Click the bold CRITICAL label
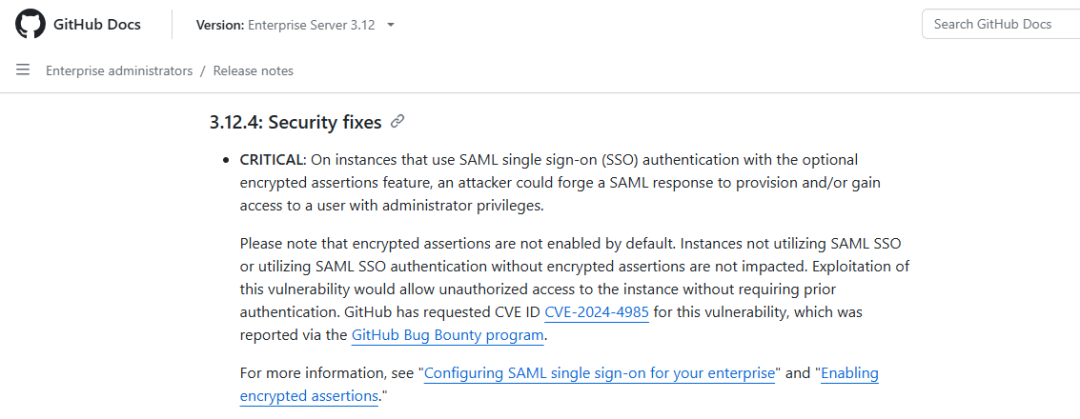 pyautogui.click(x=271, y=160)
